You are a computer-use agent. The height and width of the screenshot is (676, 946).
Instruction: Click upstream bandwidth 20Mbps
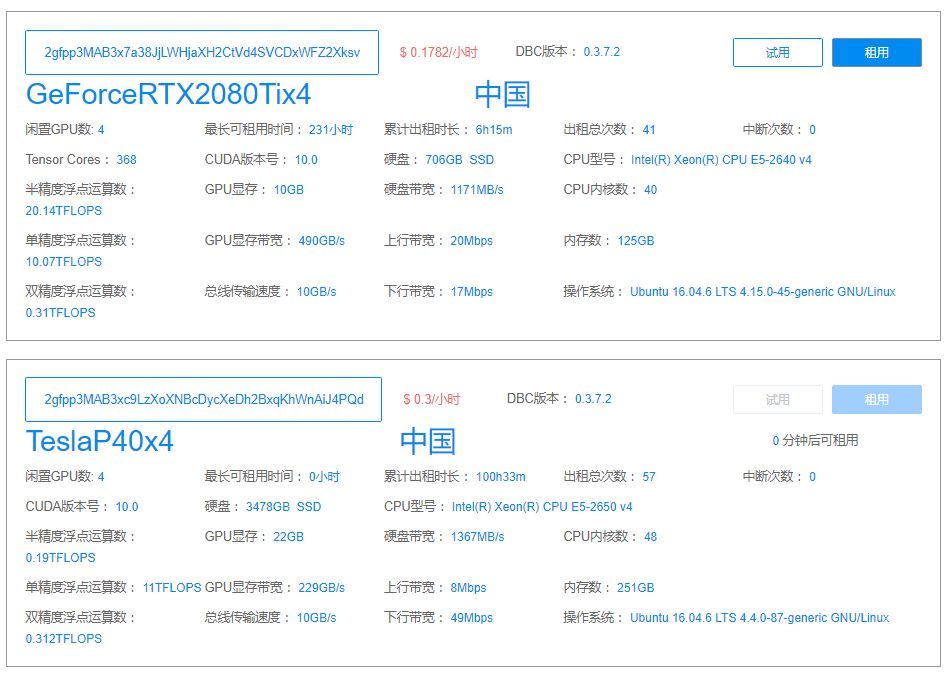(471, 241)
